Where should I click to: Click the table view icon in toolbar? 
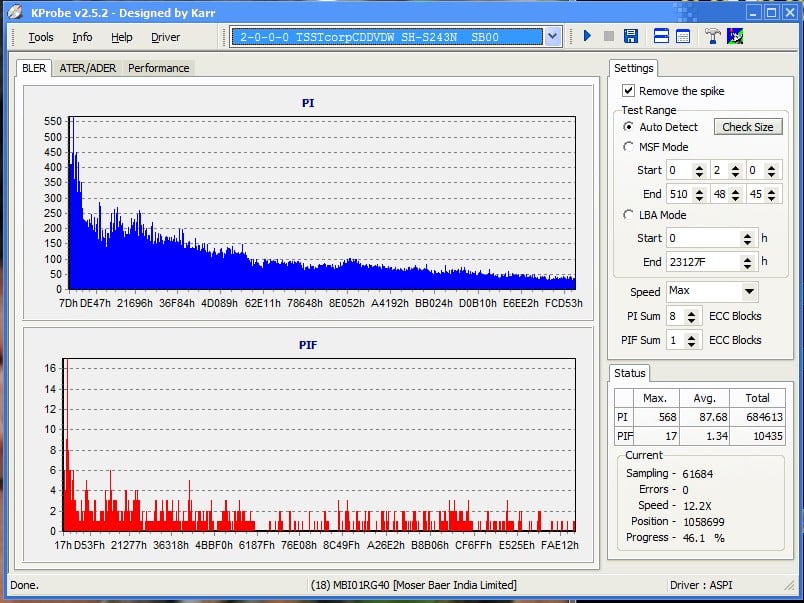(x=683, y=37)
